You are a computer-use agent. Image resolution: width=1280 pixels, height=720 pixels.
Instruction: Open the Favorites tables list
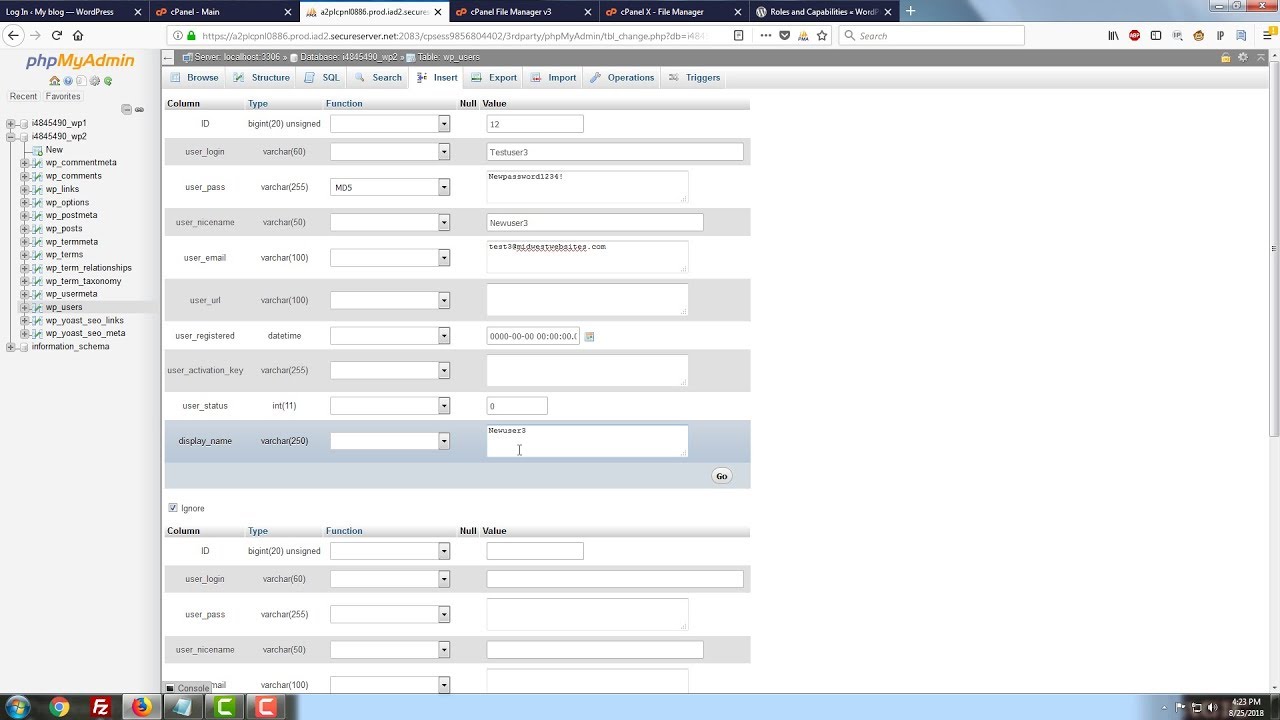coord(63,96)
